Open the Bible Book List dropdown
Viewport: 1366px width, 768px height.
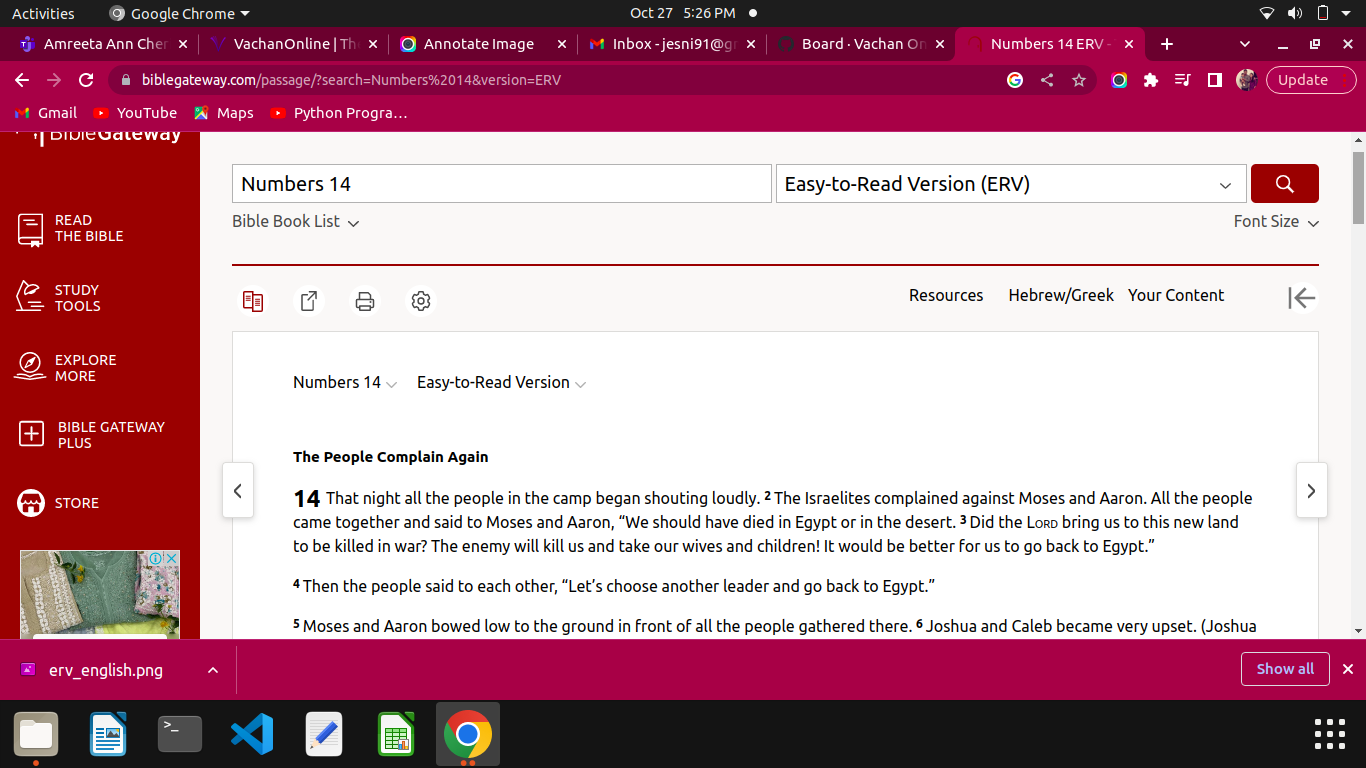(295, 221)
